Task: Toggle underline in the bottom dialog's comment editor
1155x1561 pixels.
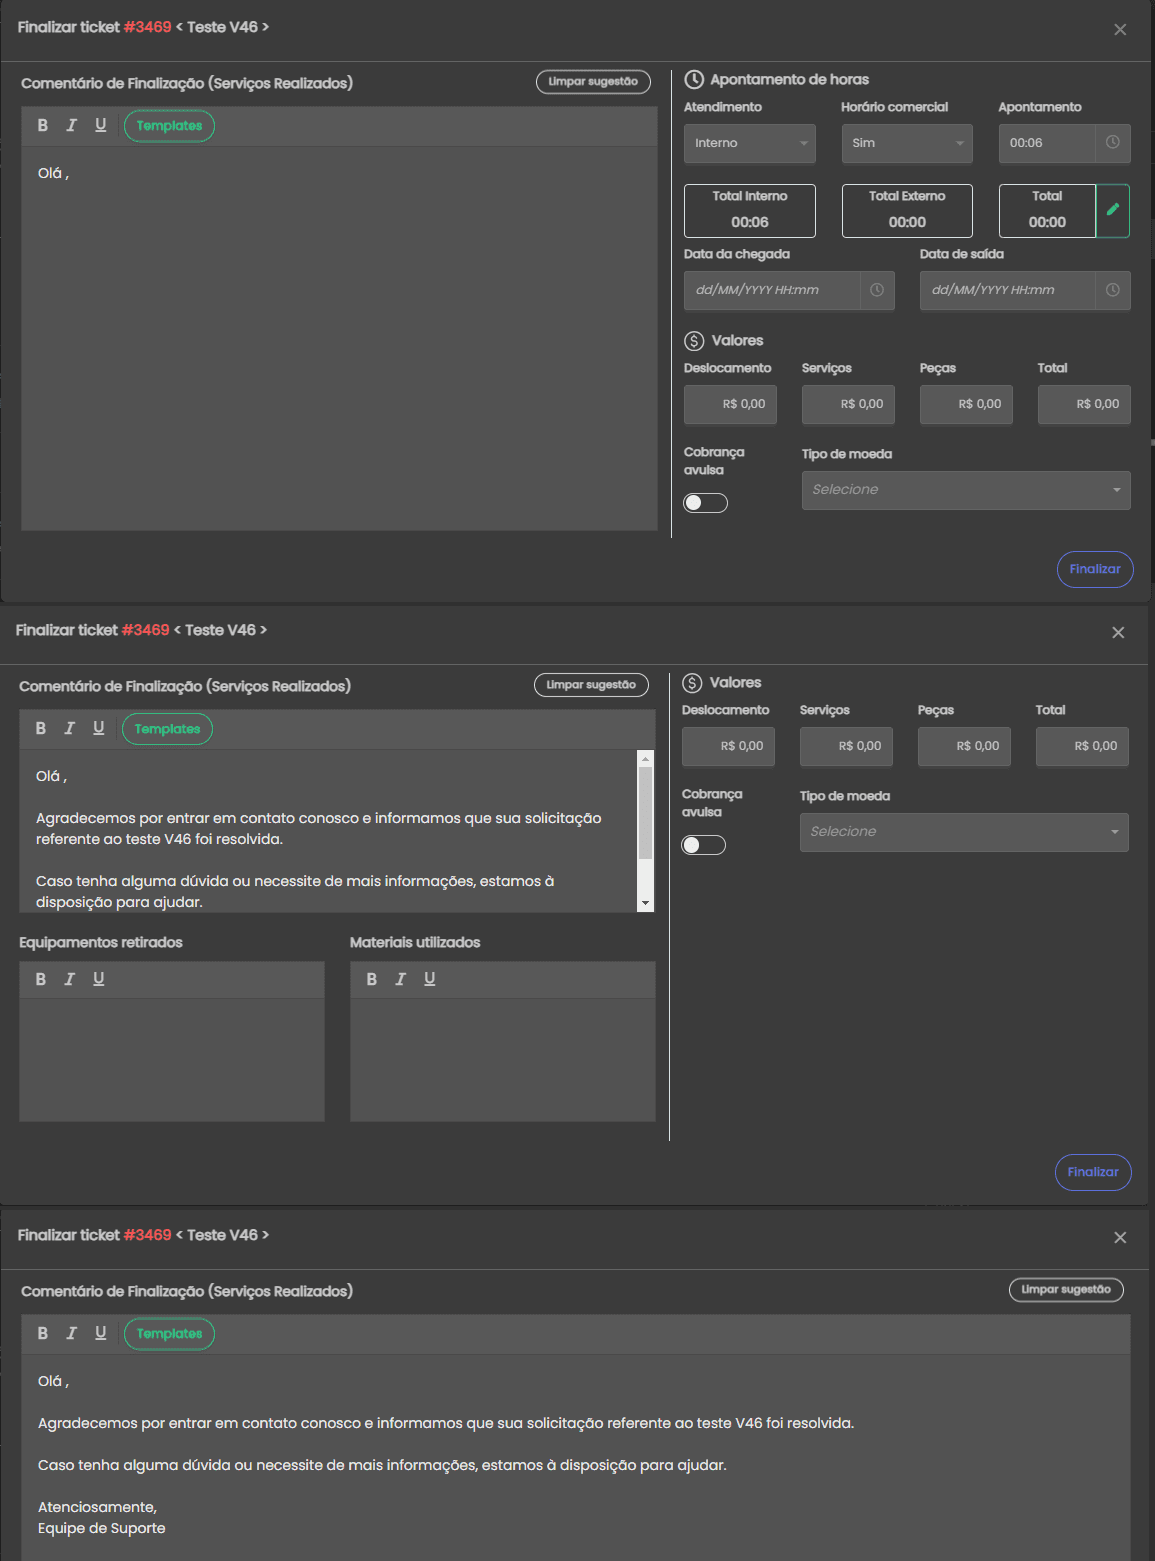Action: point(100,1333)
